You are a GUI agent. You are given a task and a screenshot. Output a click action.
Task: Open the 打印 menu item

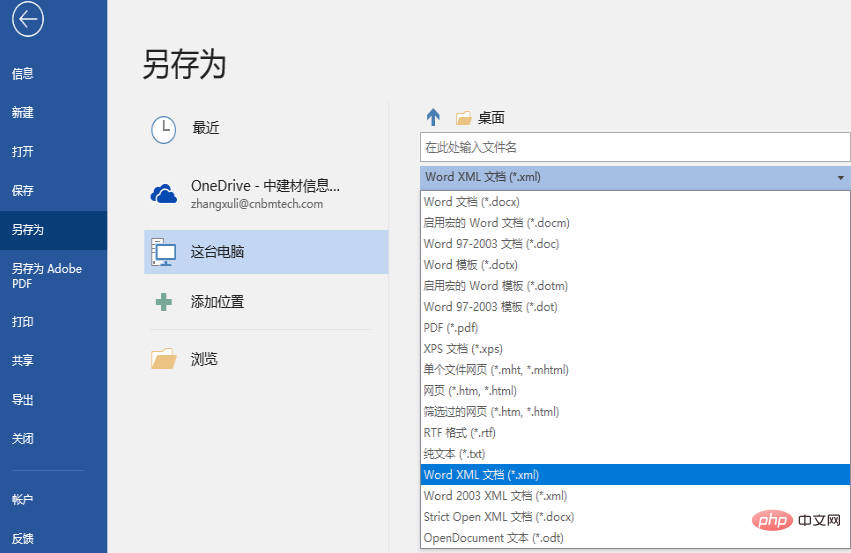pyautogui.click(x=23, y=322)
